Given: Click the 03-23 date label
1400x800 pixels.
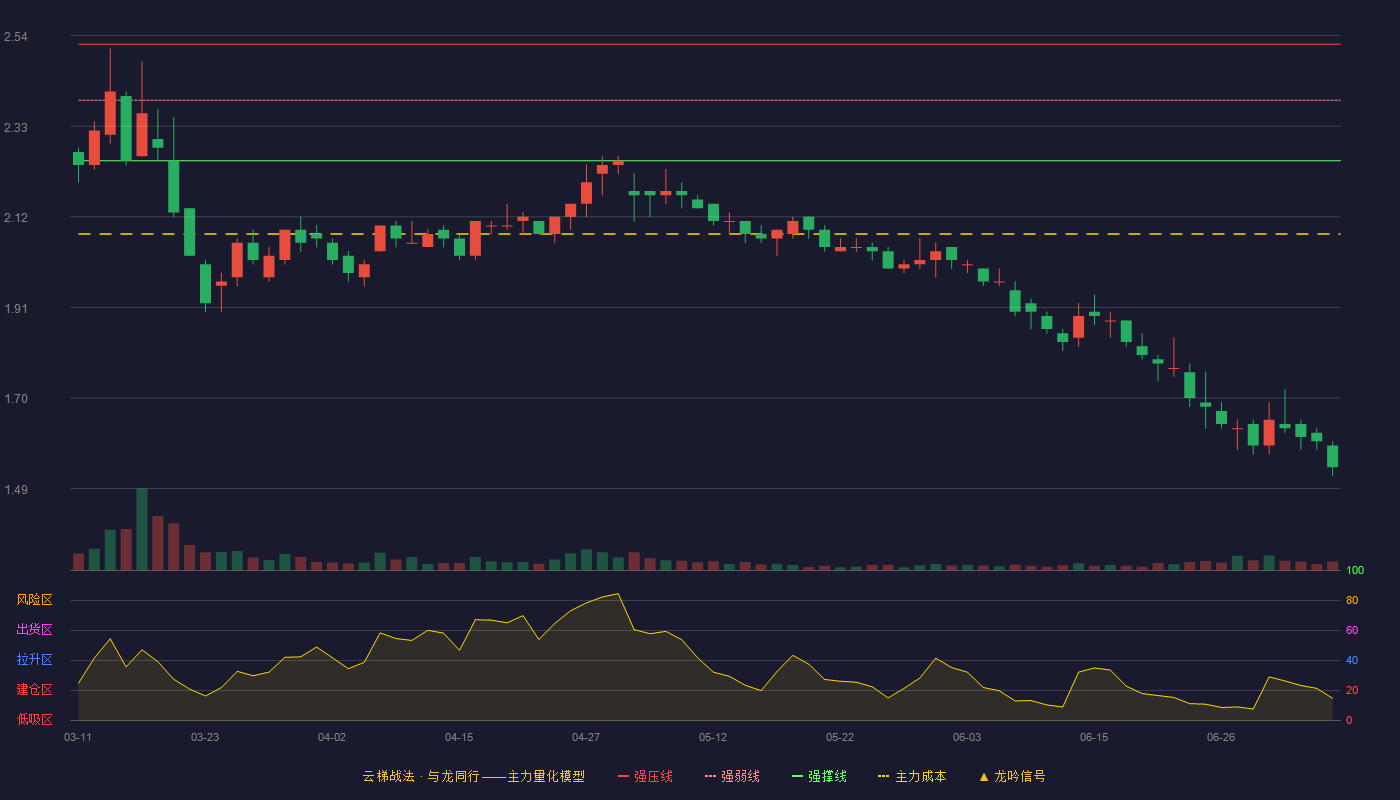Looking at the screenshot, I should pyautogui.click(x=205, y=737).
